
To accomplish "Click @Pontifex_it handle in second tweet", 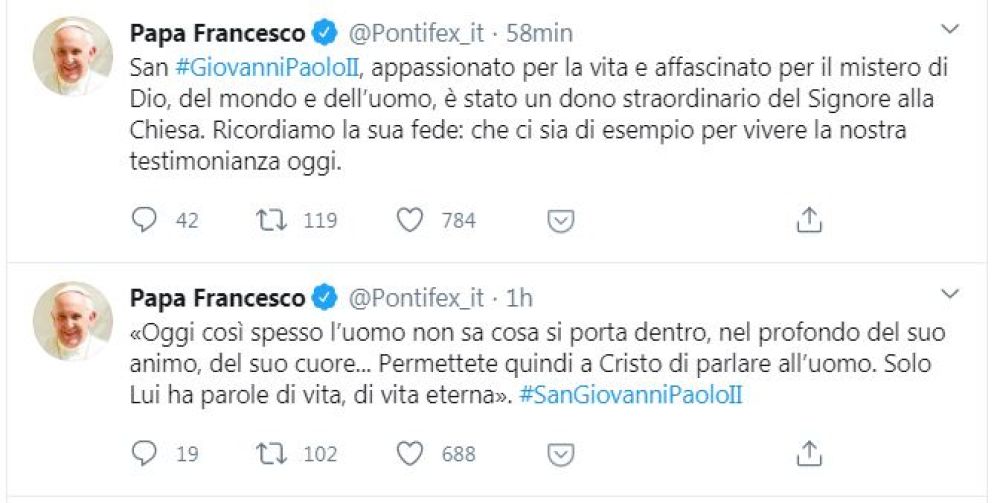I will click(x=415, y=298).
